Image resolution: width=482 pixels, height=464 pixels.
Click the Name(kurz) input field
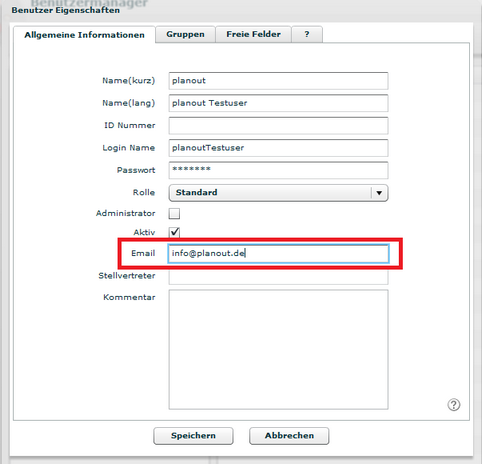[x=278, y=81]
